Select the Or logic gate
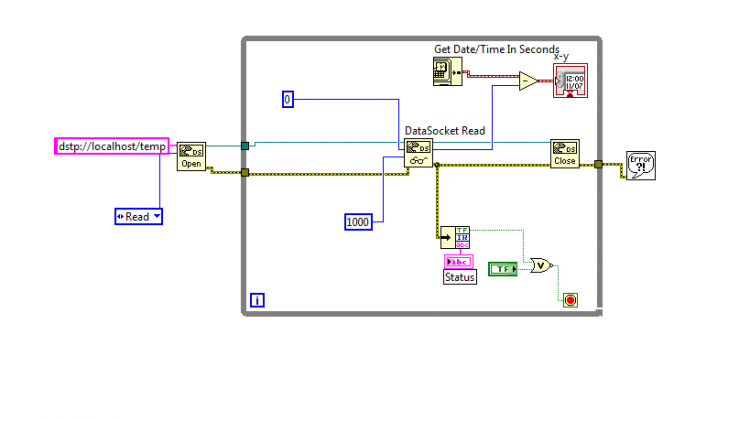This screenshot has width=750, height=421. pos(541,266)
